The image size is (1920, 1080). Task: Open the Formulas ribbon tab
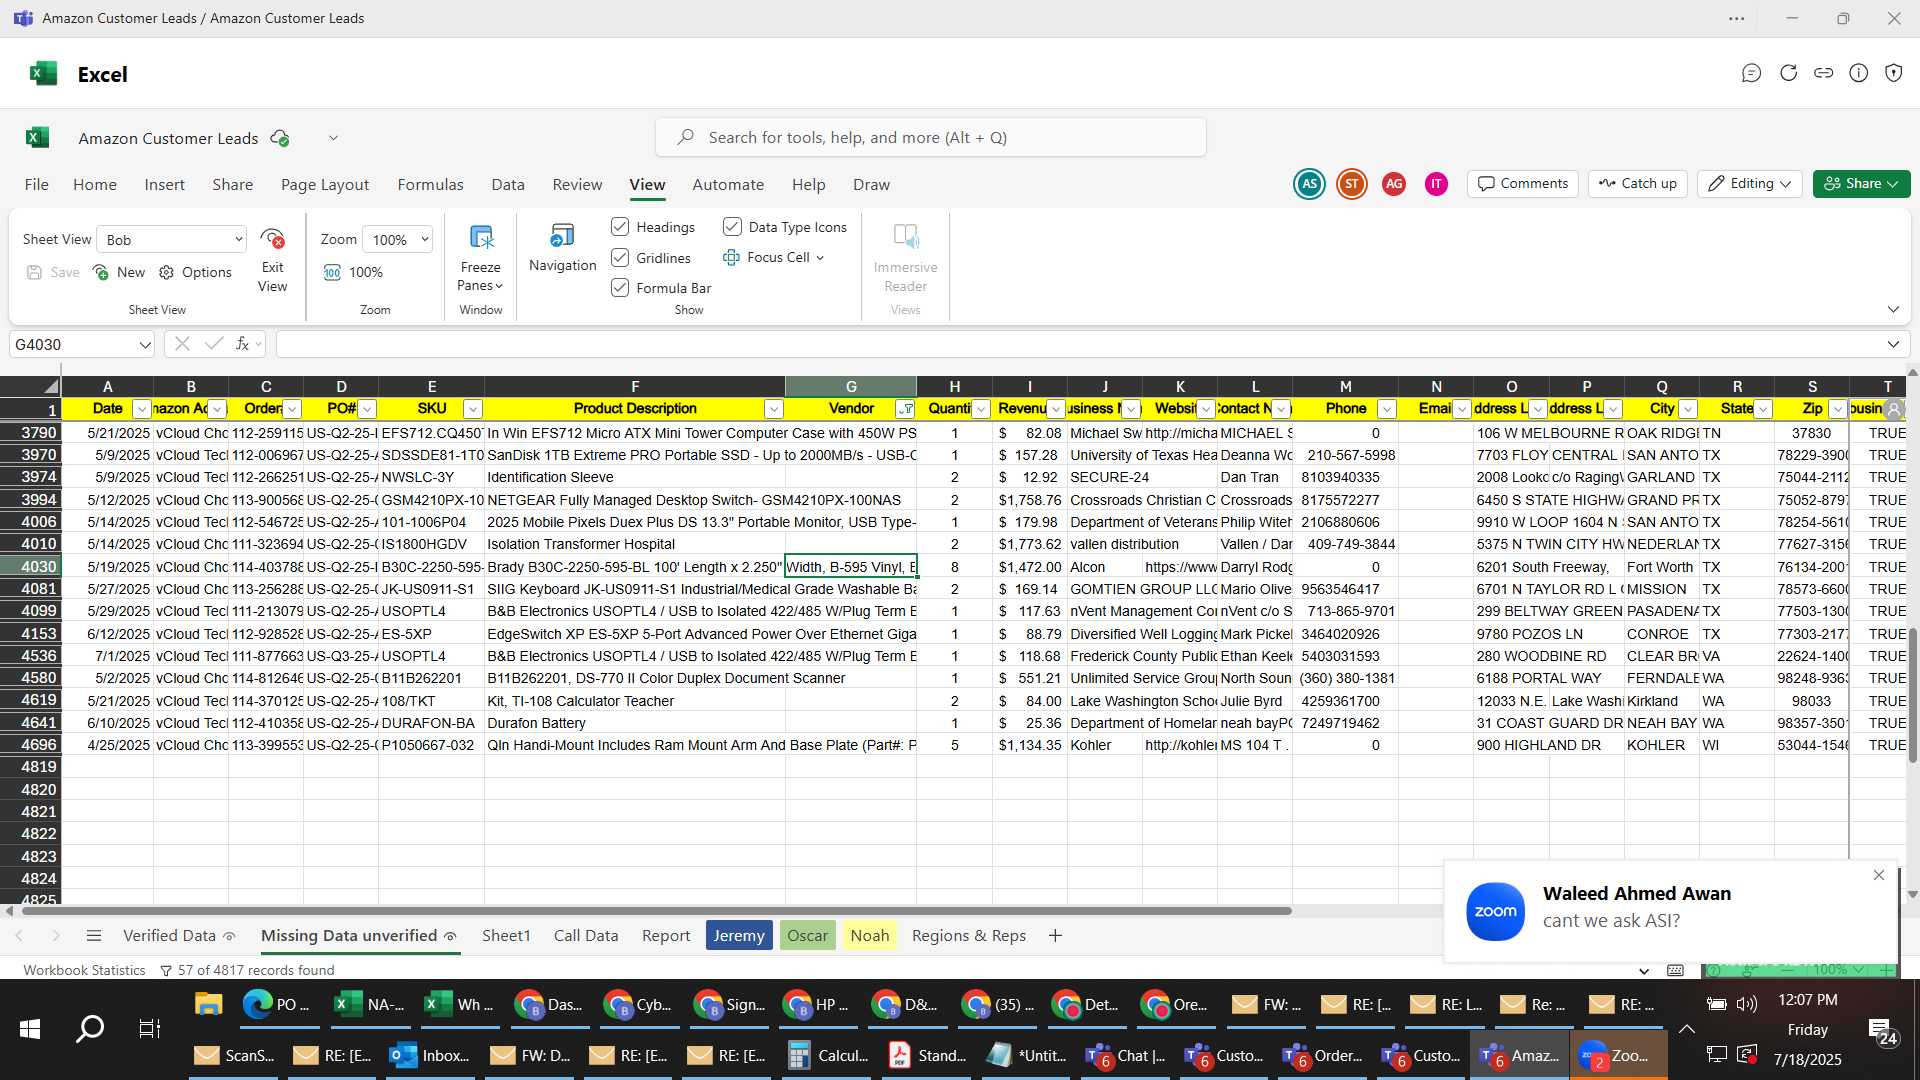[430, 184]
